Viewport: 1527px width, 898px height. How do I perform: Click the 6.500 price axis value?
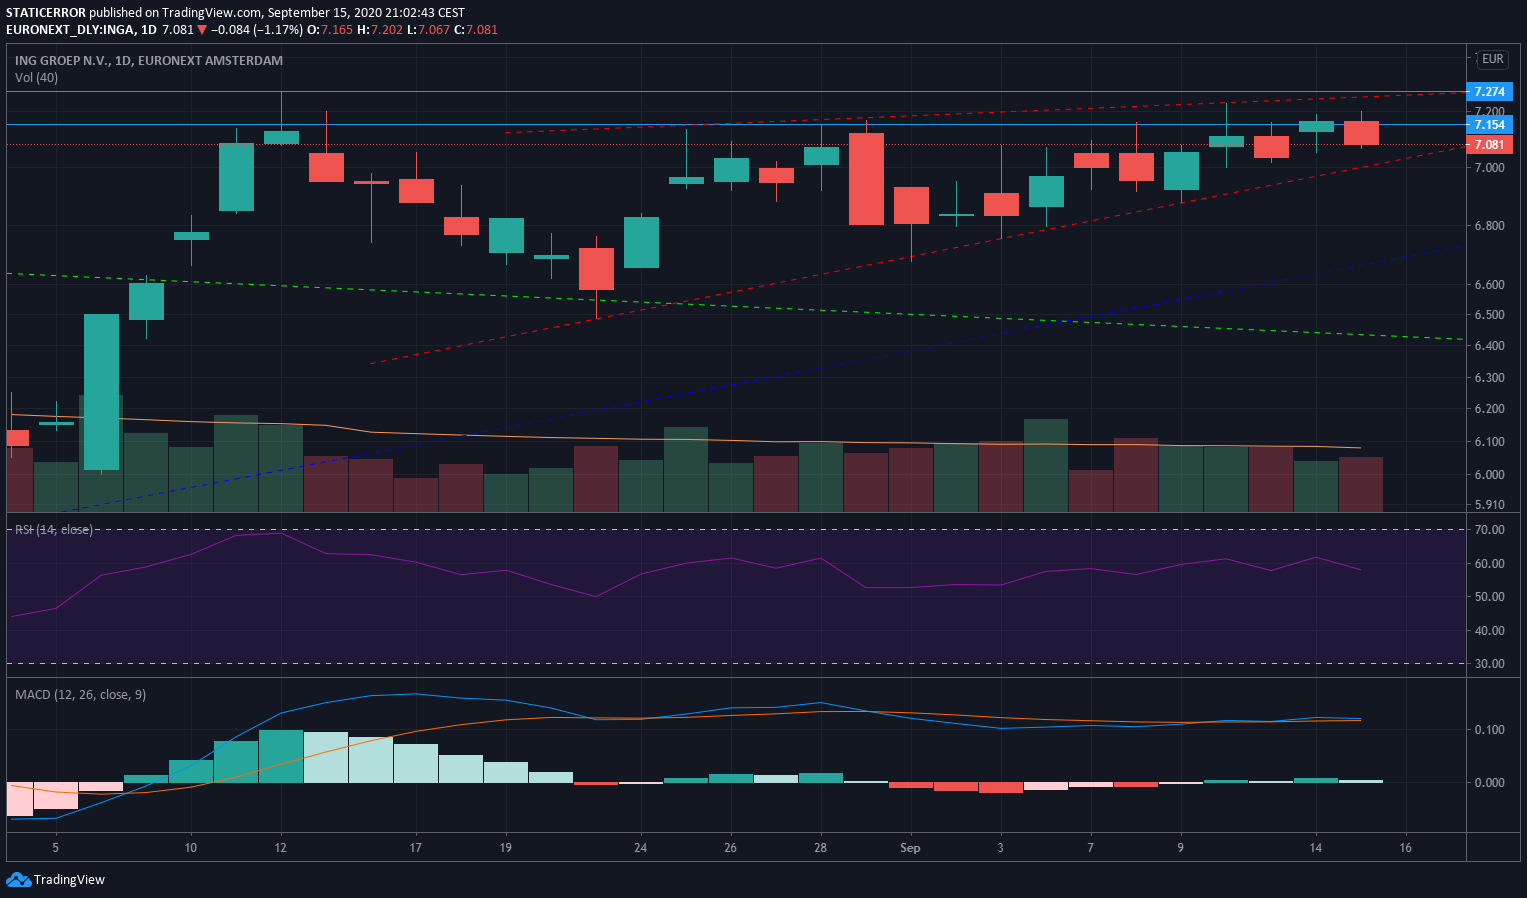pyautogui.click(x=1489, y=315)
